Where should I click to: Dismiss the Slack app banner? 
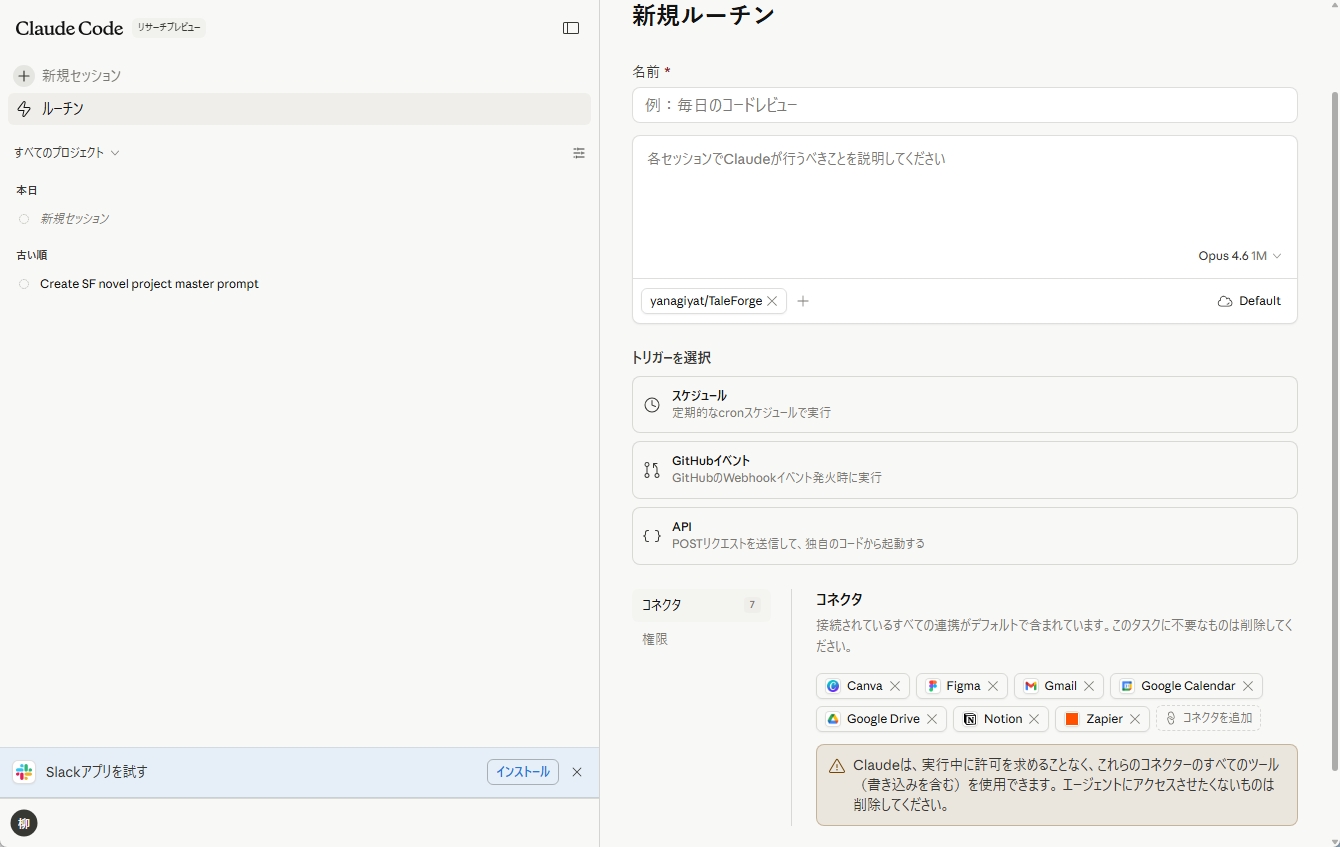coord(576,771)
